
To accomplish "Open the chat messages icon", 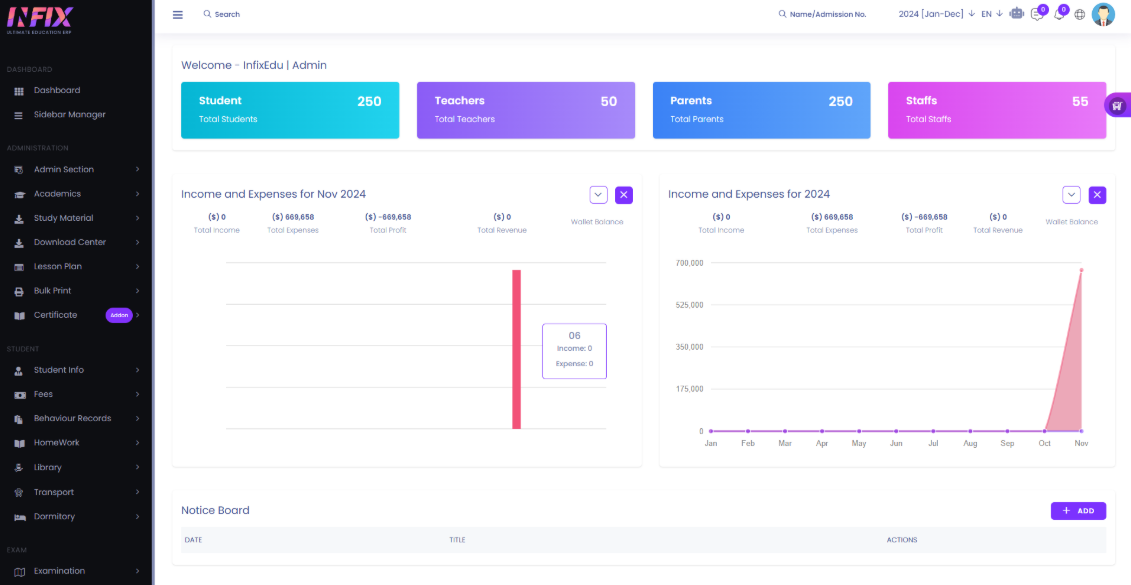I will click(1037, 14).
